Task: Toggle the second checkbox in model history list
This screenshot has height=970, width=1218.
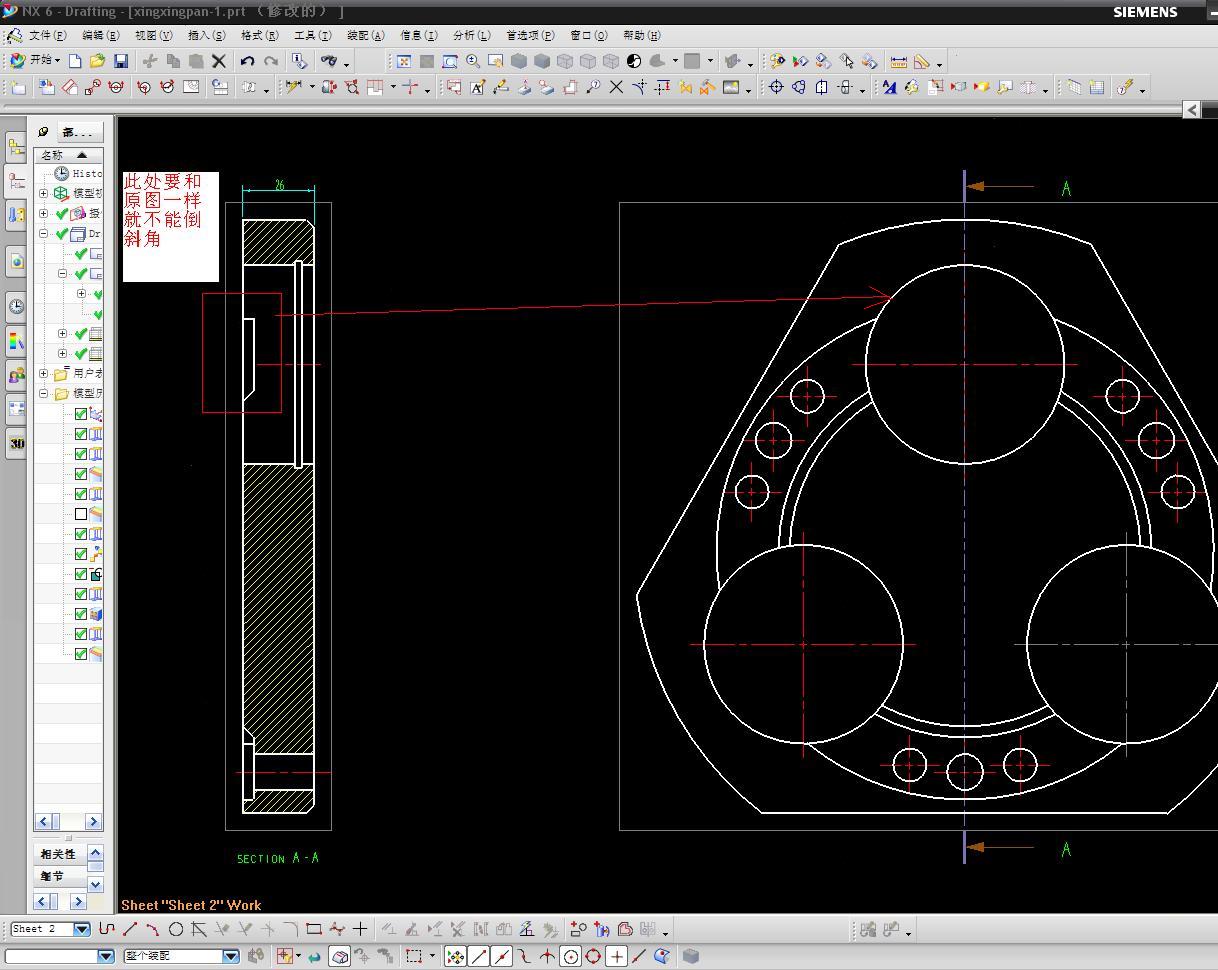Action: tap(81, 434)
